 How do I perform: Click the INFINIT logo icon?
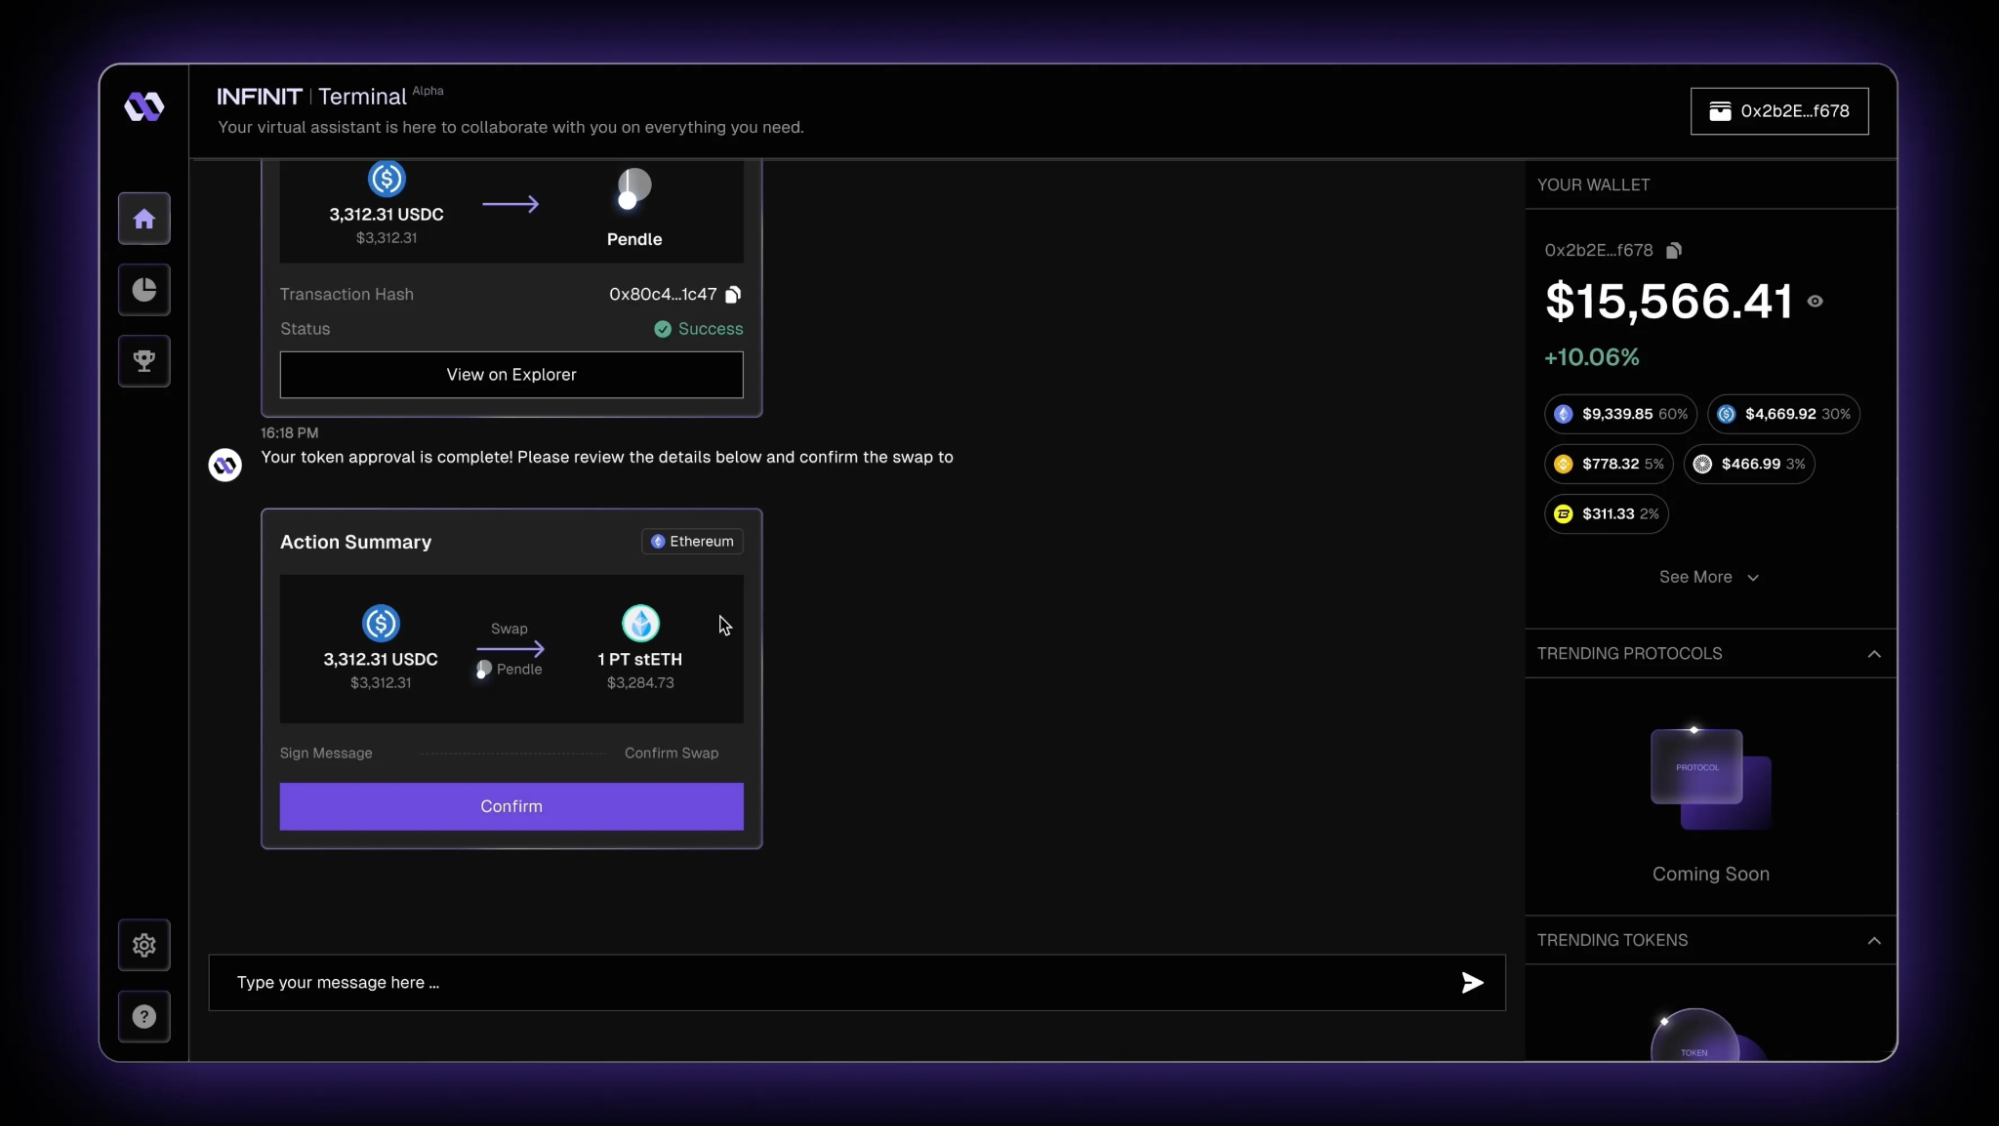coord(144,106)
